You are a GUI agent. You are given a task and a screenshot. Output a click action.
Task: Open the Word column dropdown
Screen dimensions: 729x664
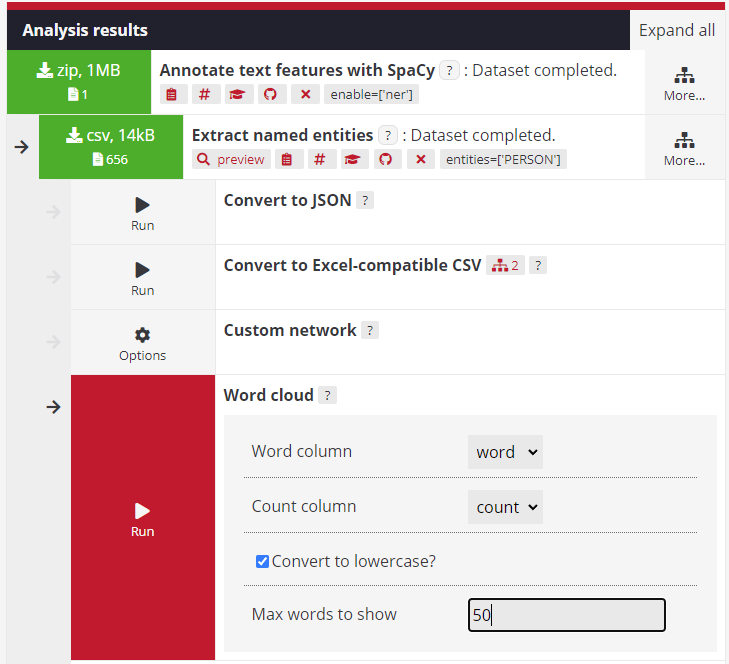504,452
